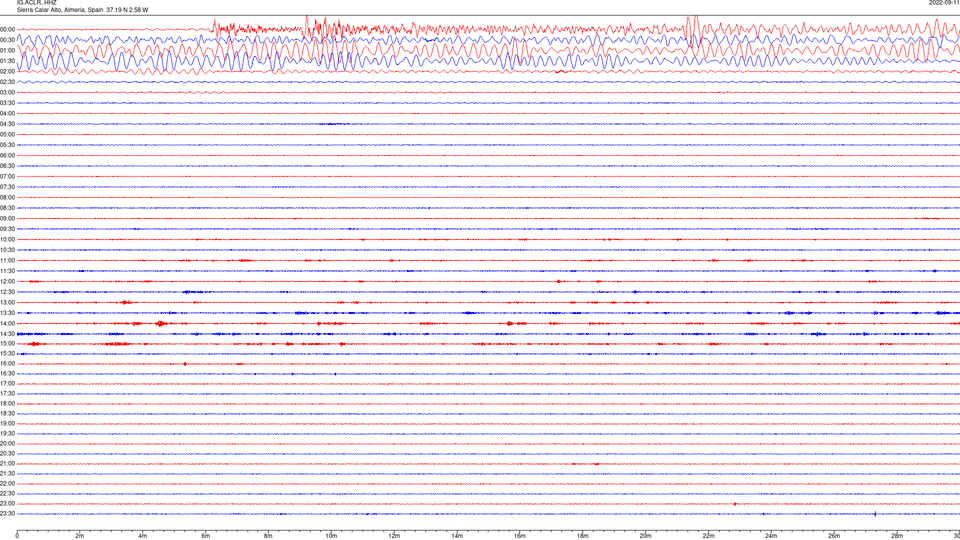Click the 26m tick label on time axis
This screenshot has width=960, height=540.
pyautogui.click(x=834, y=536)
